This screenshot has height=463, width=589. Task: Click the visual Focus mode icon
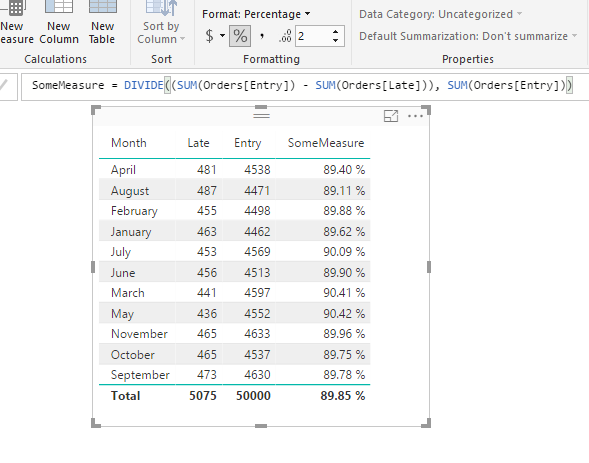coord(391,116)
